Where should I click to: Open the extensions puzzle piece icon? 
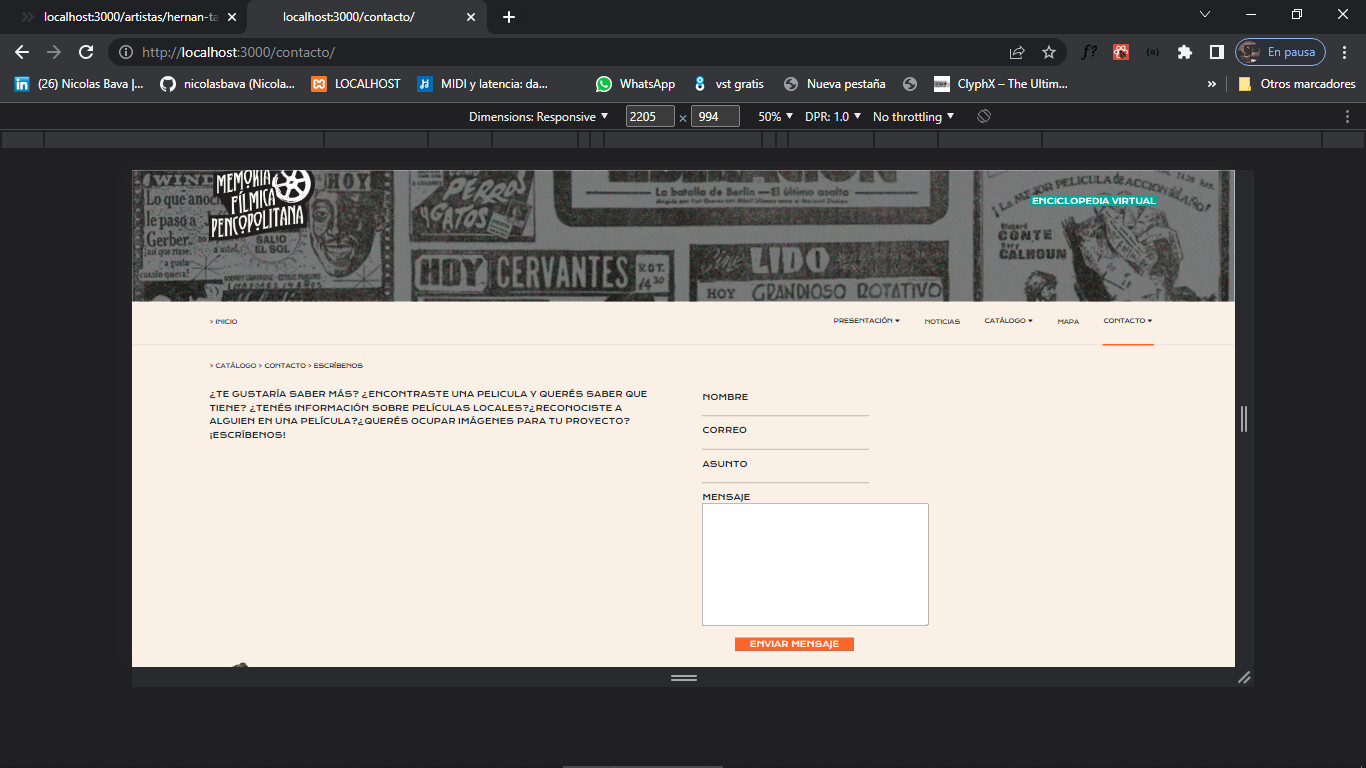point(1184,52)
